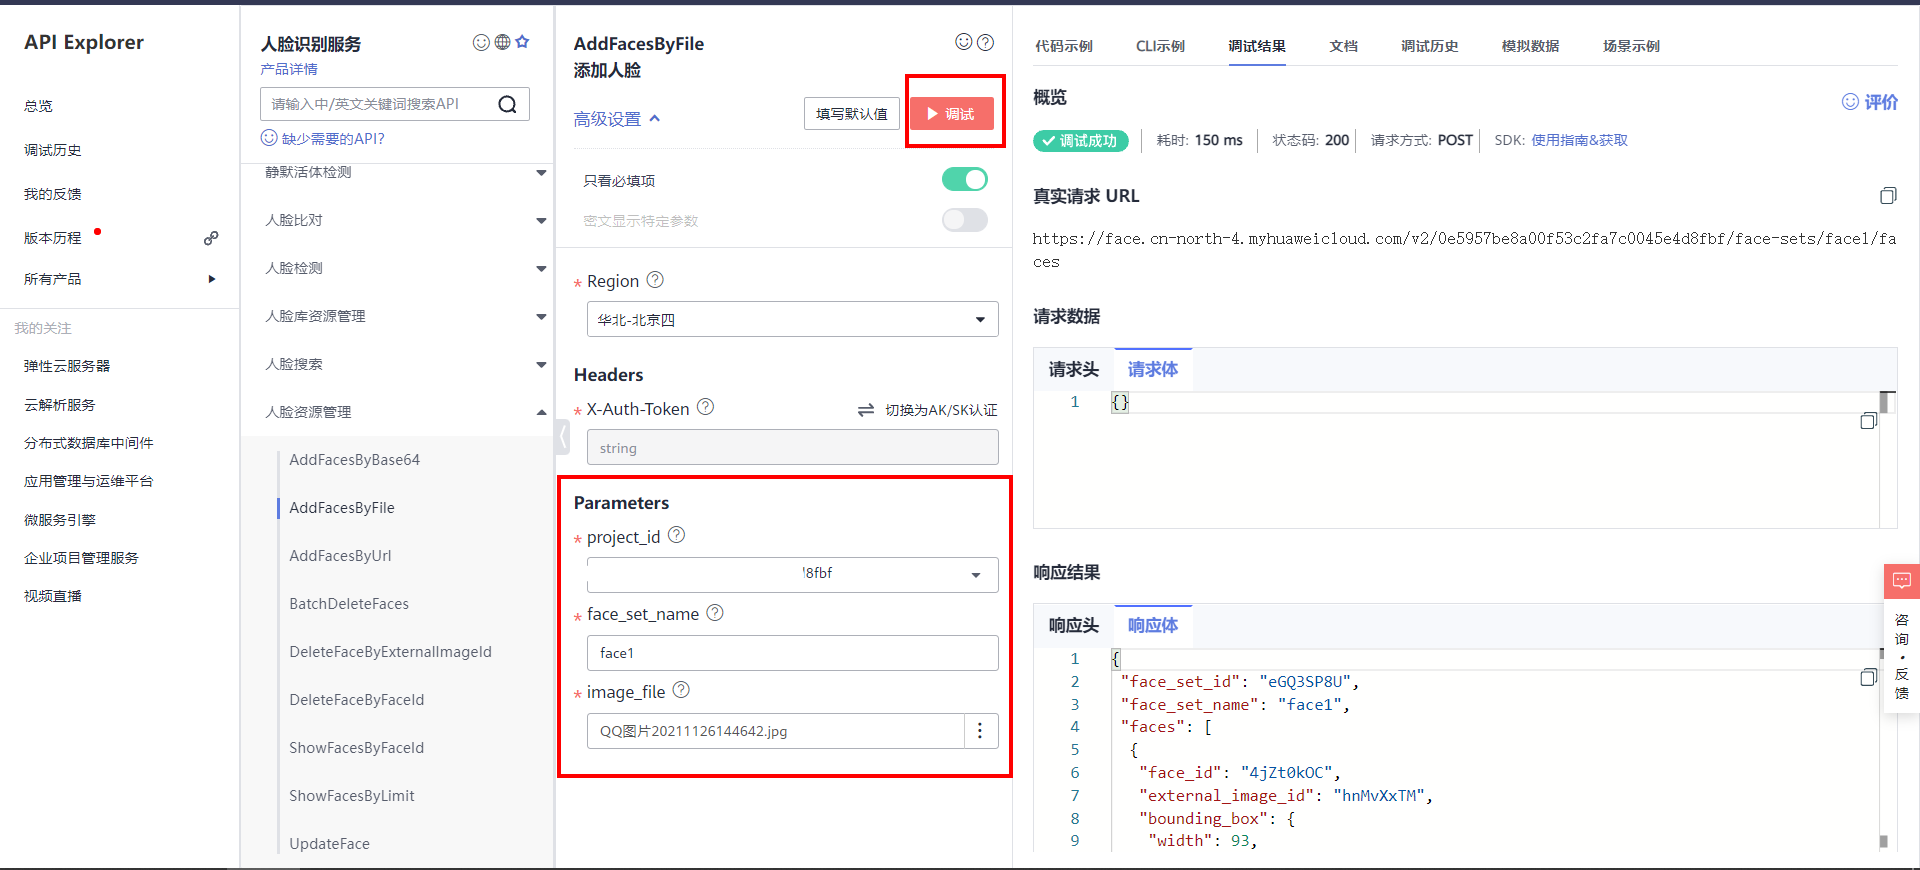Open 我的反馈 in the left sidebar
This screenshot has height=870, width=1920.
pyautogui.click(x=53, y=194)
